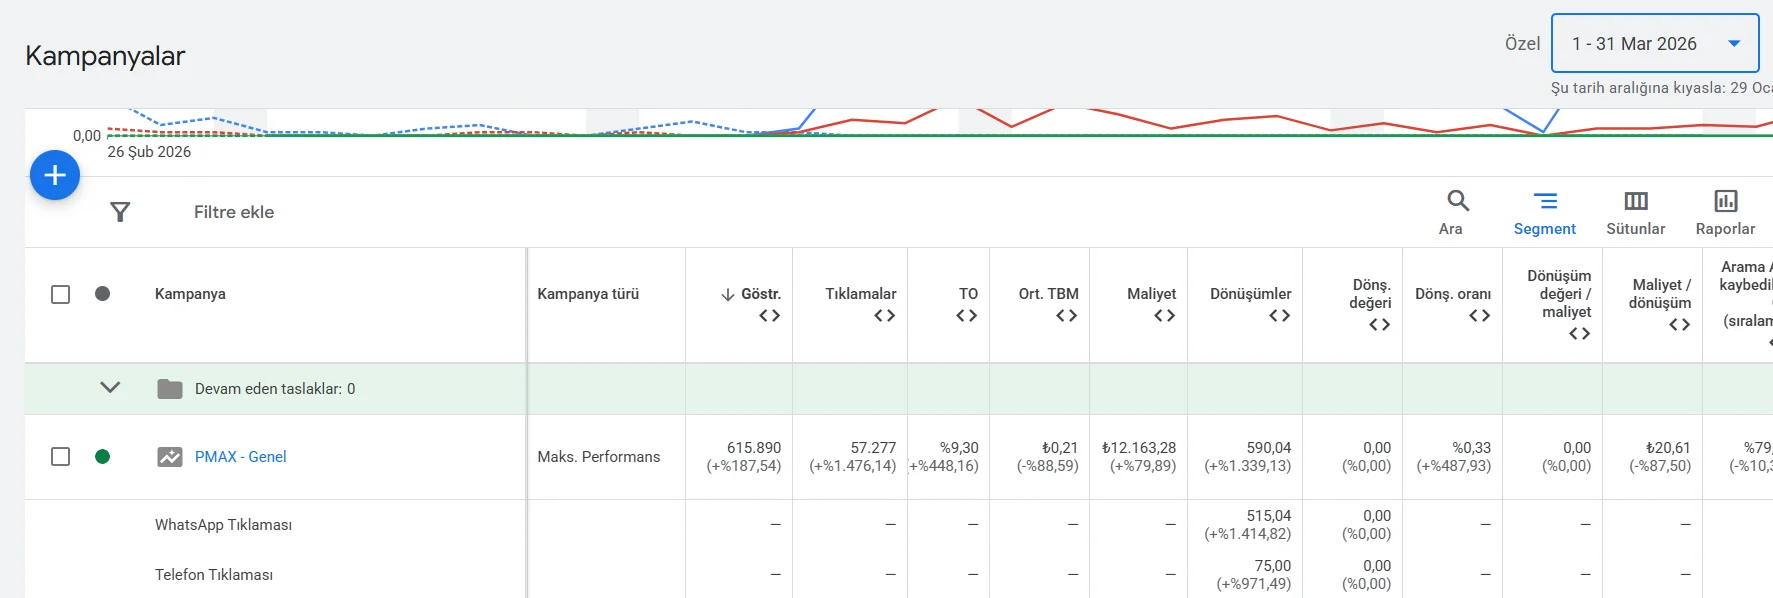Screen dimensions: 1773x598
Task: Sort by the Kampanya column header
Action: 190,294
